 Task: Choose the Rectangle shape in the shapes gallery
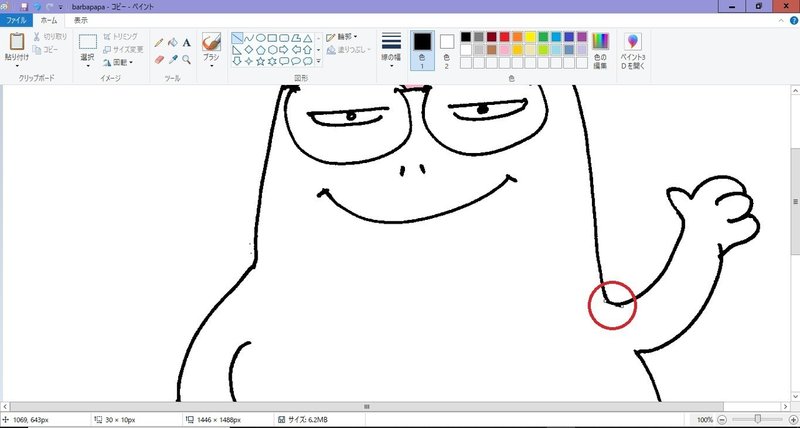[x=272, y=38]
